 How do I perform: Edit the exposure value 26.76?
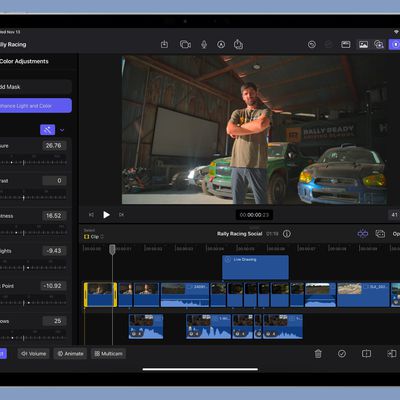[54, 145]
